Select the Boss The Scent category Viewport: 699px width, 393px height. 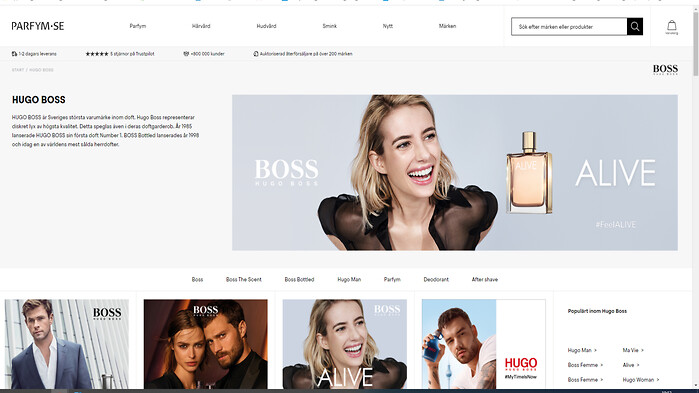243,279
